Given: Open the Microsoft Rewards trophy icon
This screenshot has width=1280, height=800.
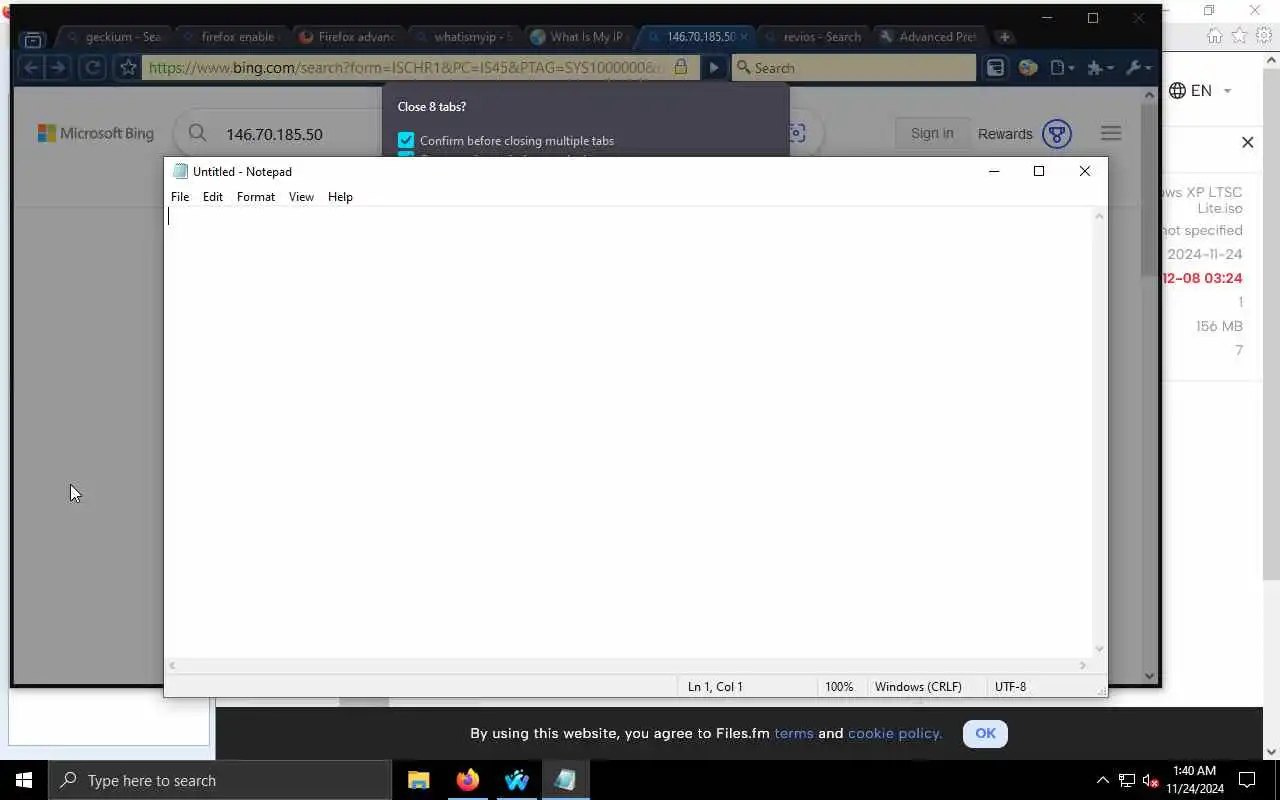Looking at the screenshot, I should (x=1057, y=133).
